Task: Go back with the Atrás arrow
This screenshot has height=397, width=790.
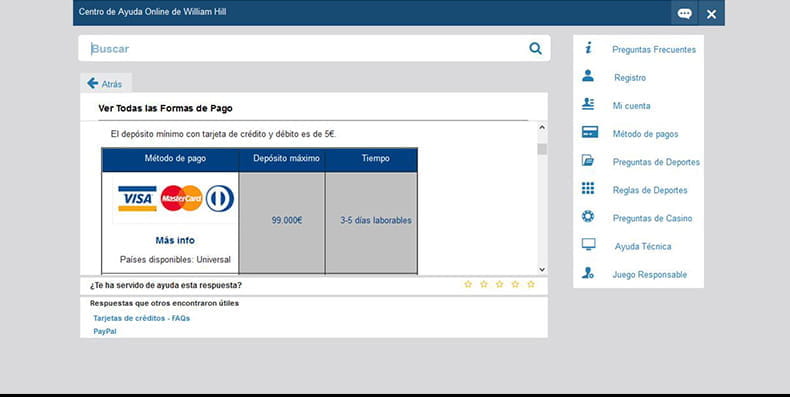Action: pos(105,84)
